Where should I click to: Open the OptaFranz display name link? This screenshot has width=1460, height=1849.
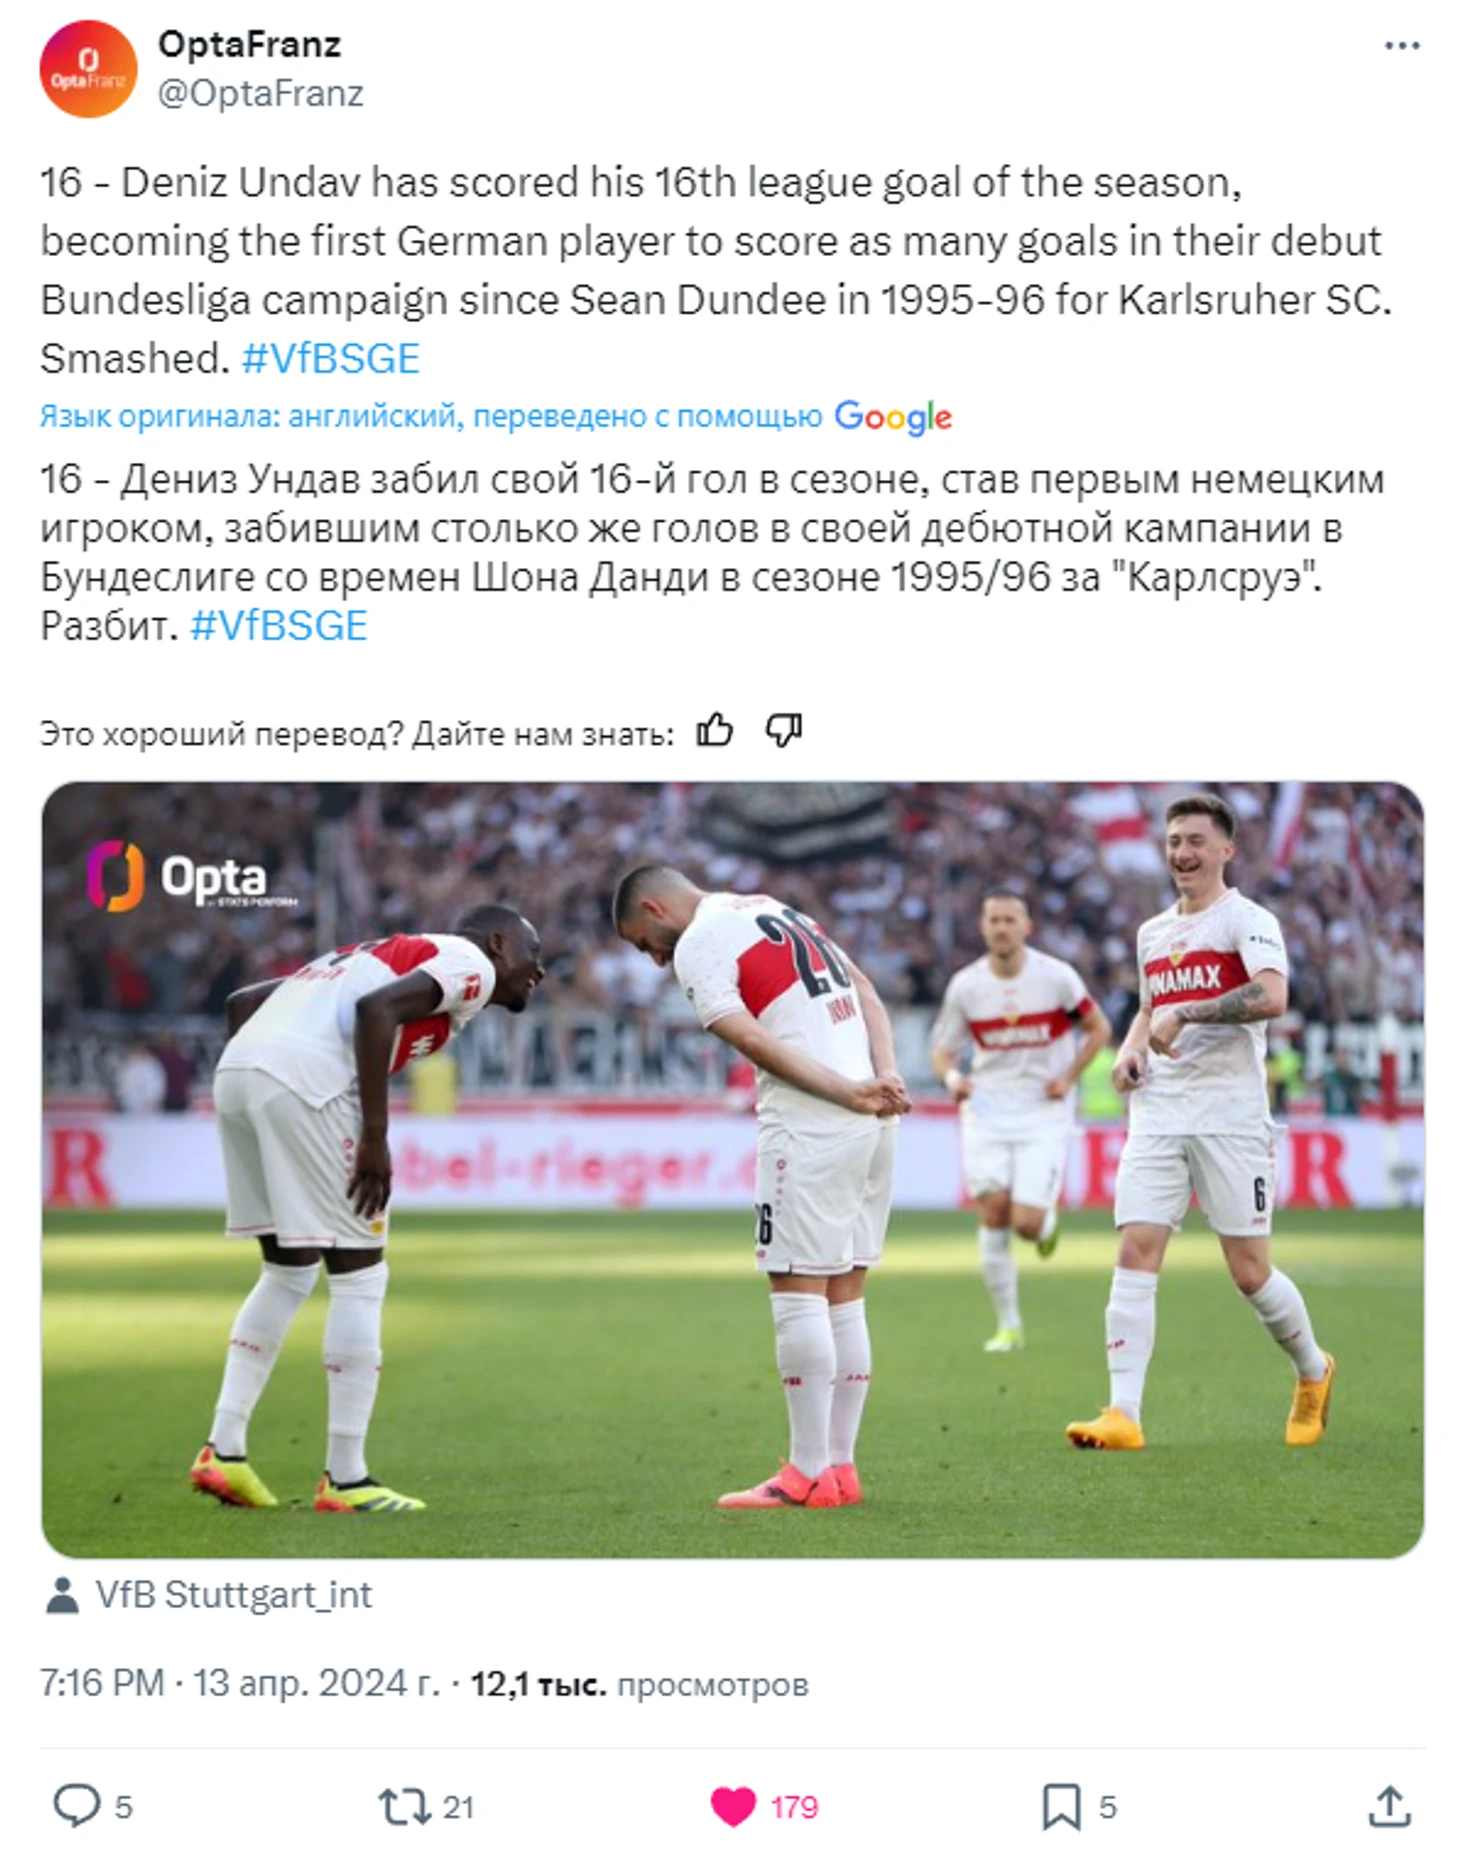point(250,44)
